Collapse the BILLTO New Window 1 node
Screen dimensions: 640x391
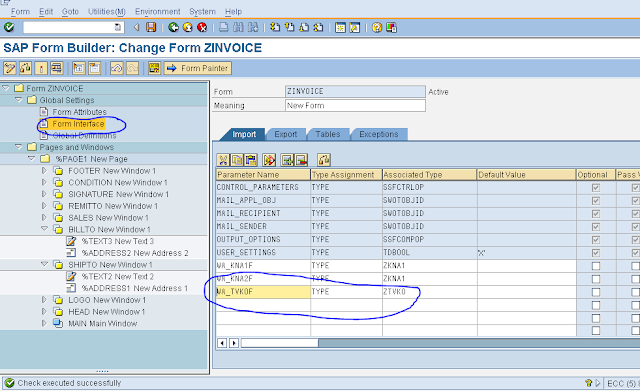point(44,229)
